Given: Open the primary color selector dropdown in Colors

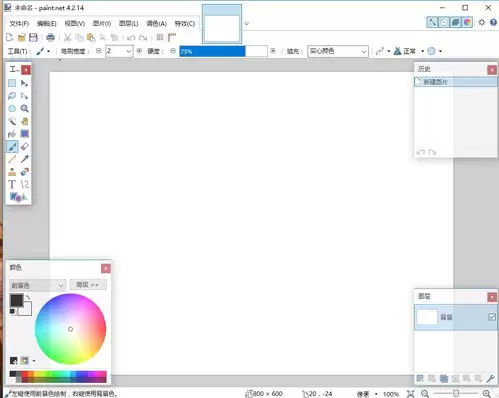Looking at the screenshot, I should (38, 285).
